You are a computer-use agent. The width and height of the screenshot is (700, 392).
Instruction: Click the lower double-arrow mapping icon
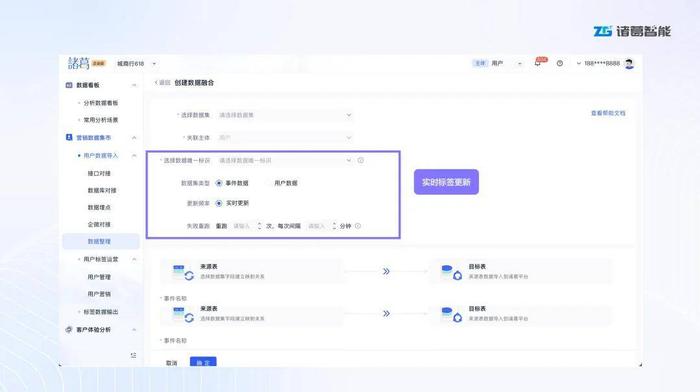pyautogui.click(x=386, y=313)
